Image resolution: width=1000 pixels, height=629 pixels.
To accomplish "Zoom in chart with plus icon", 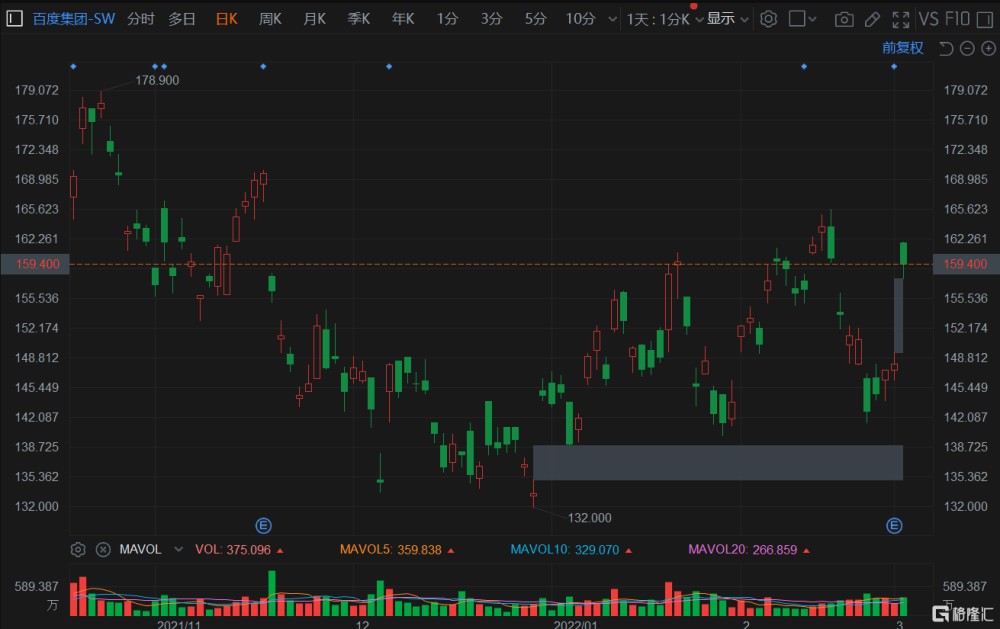I will (x=988, y=48).
